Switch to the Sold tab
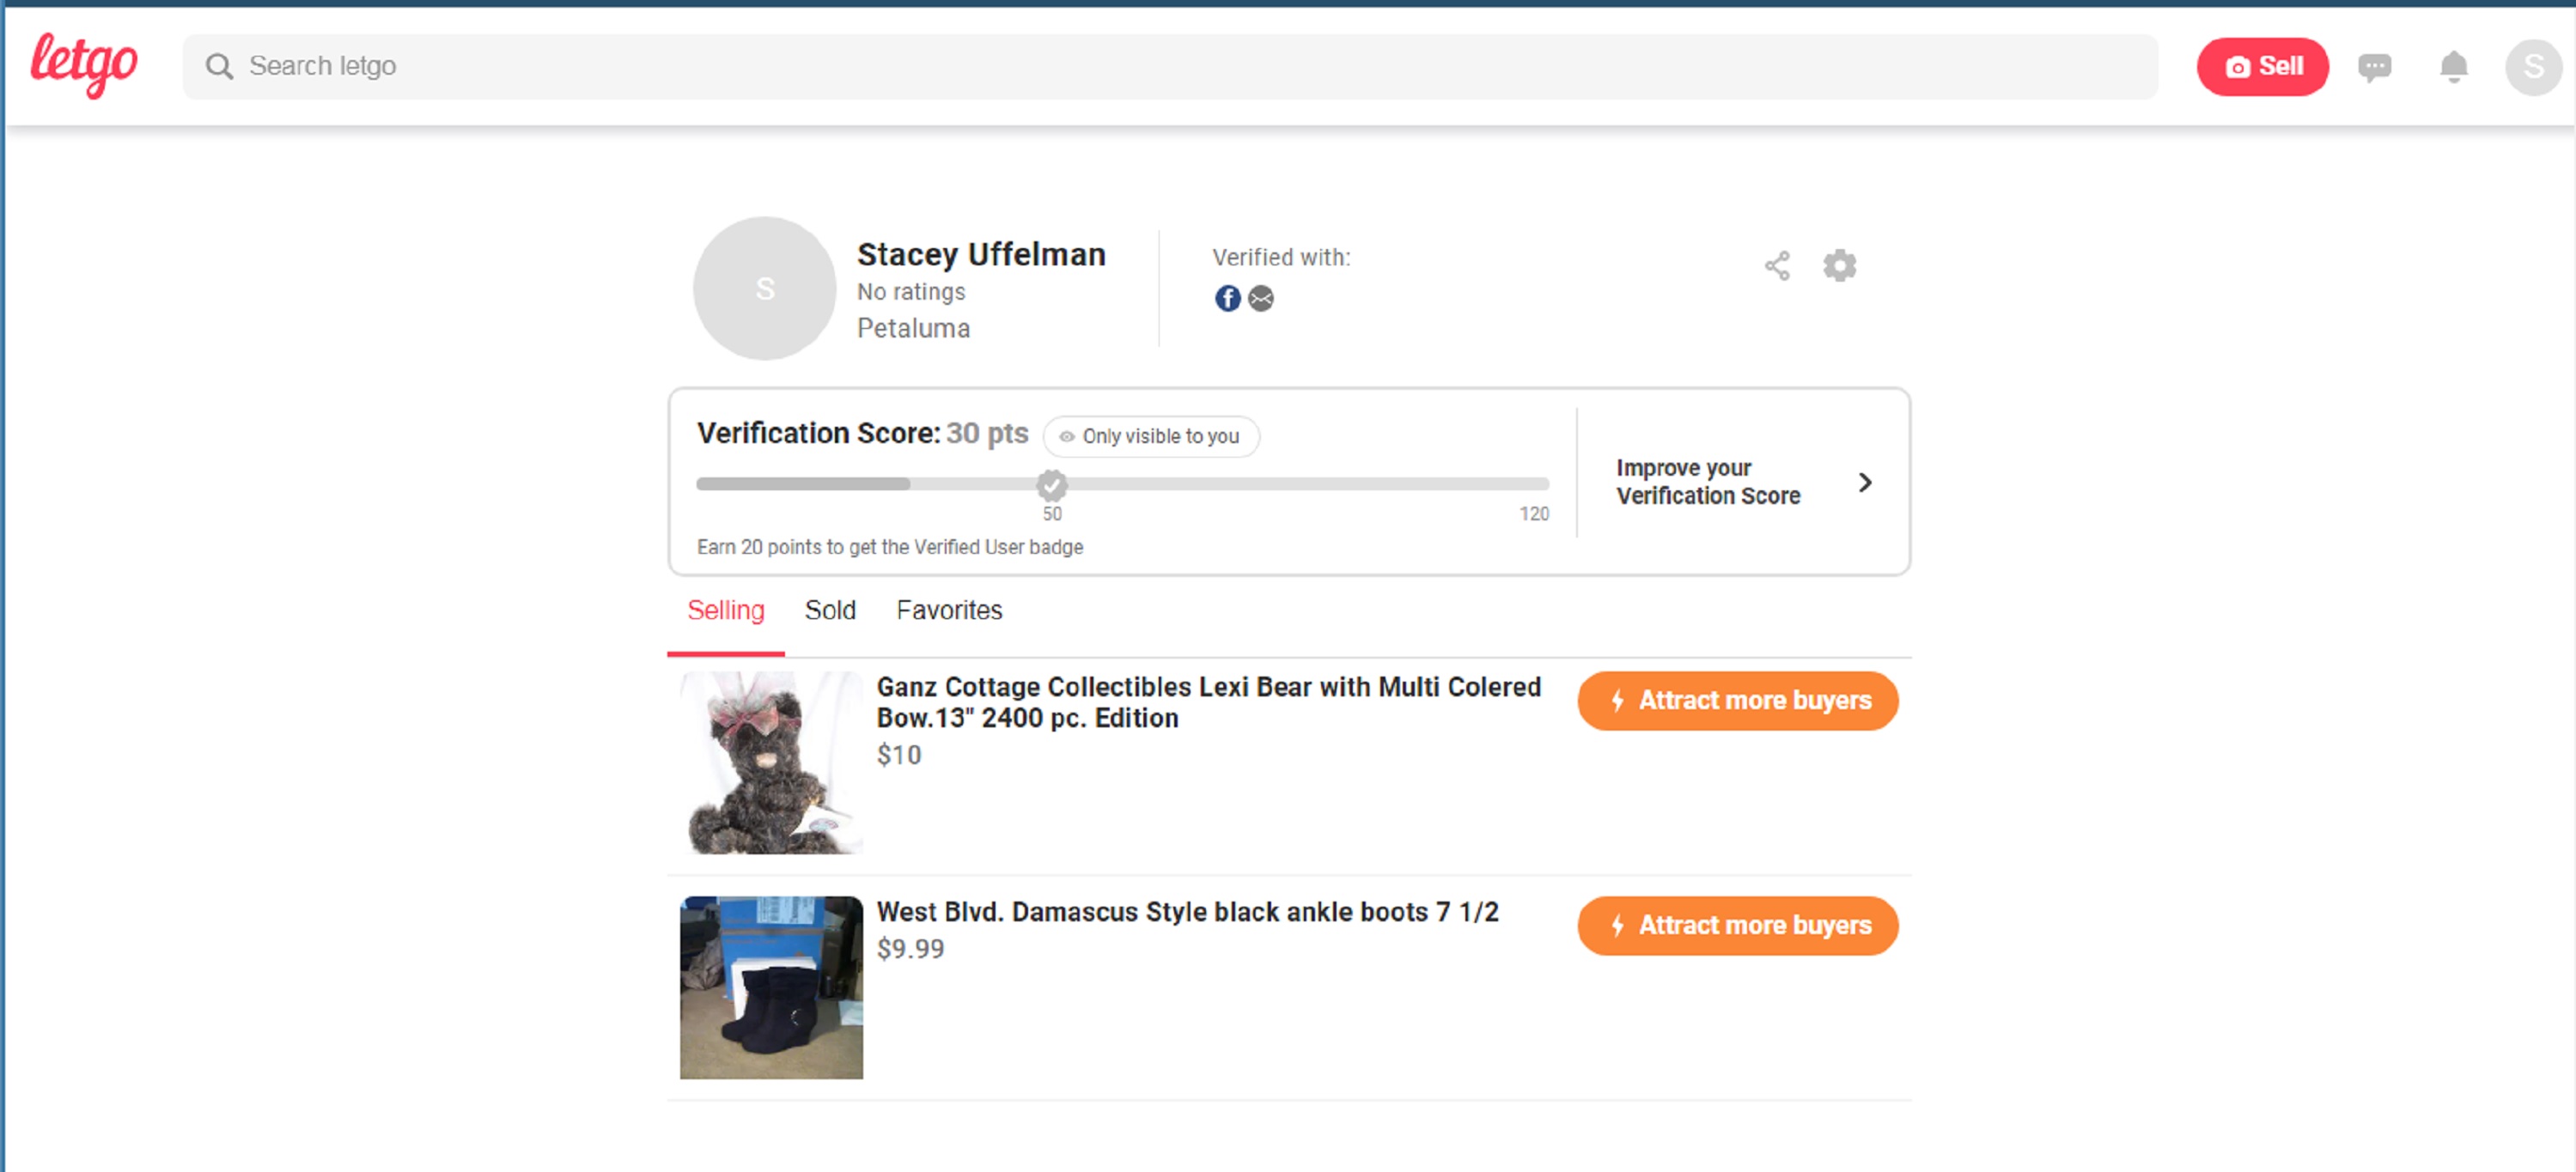2576x1172 pixels. [830, 610]
